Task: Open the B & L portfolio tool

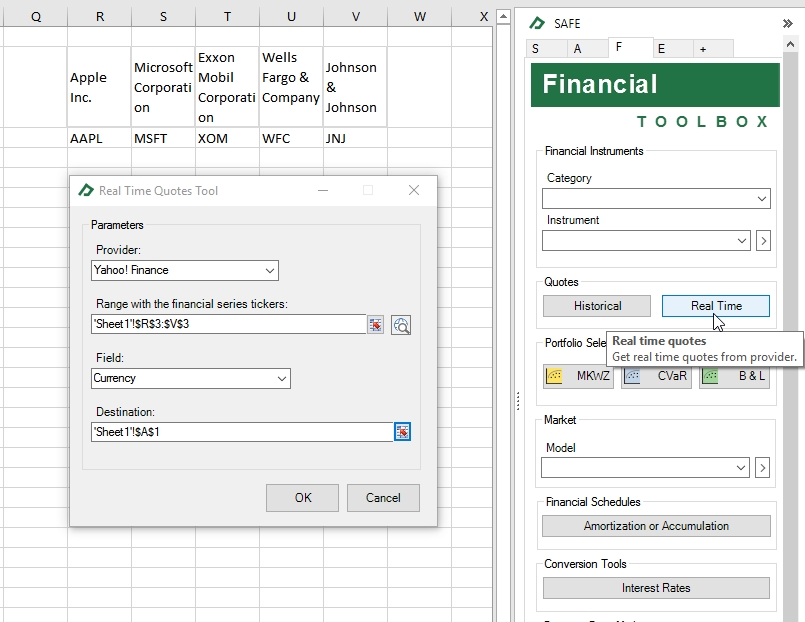Action: [x=734, y=376]
